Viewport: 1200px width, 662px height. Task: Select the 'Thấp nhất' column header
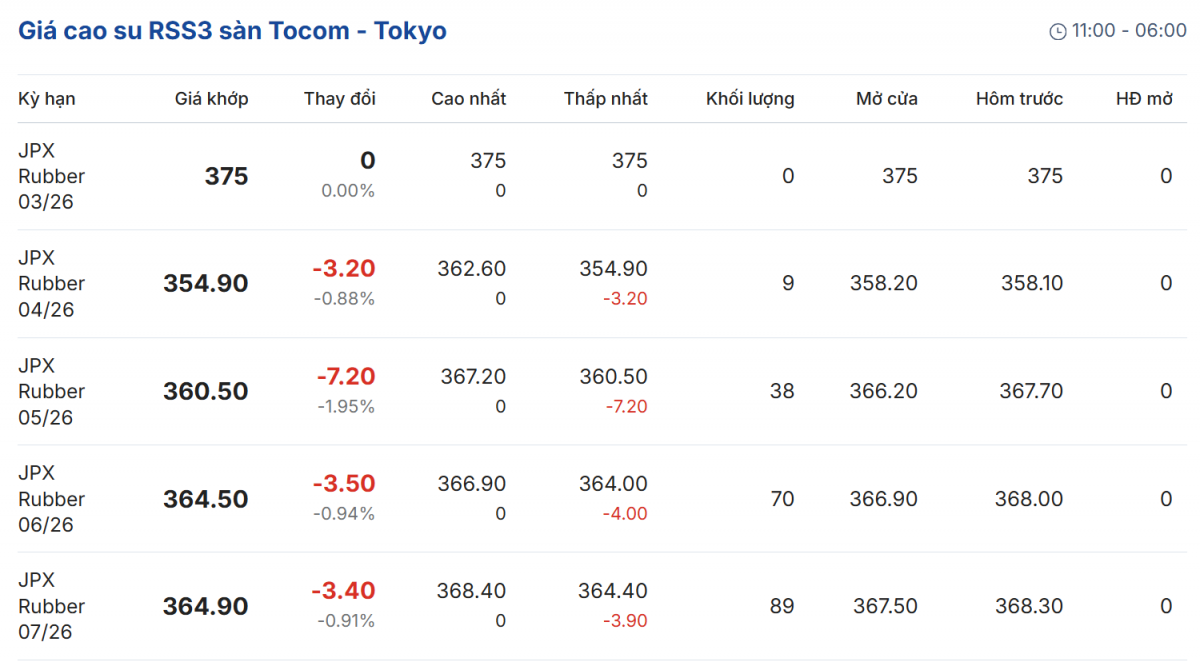tap(605, 99)
